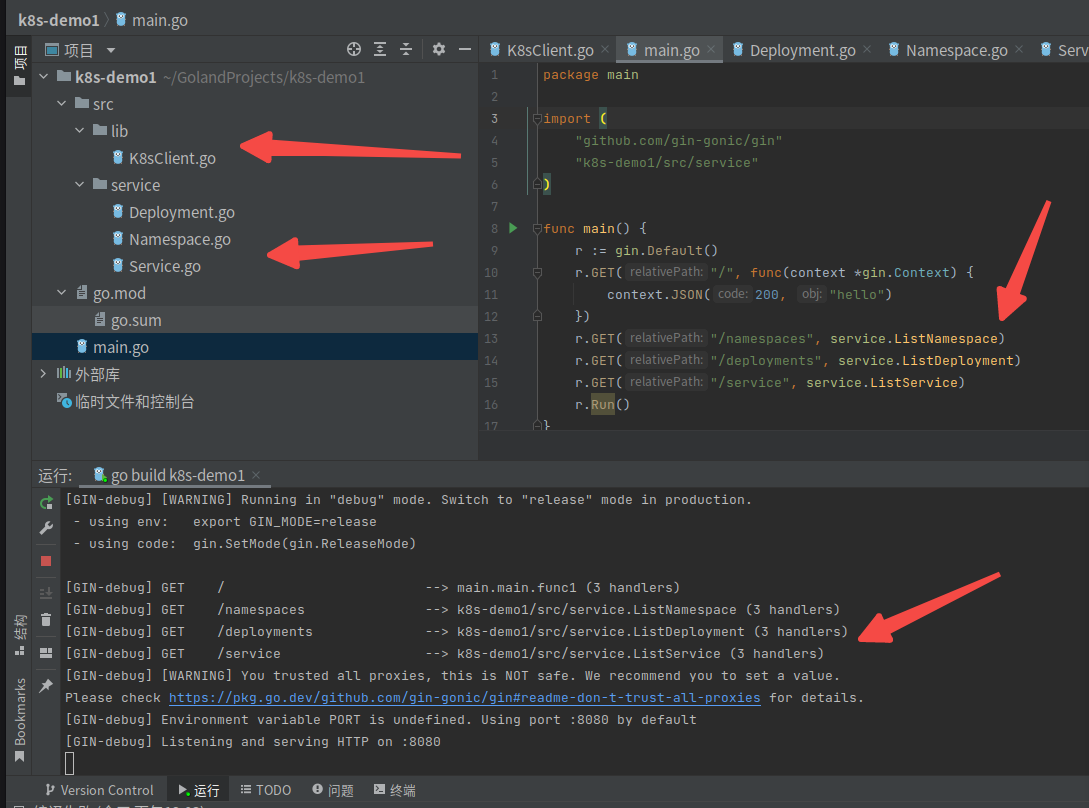
Task: Collapse the lib folder
Action: pos(80,131)
